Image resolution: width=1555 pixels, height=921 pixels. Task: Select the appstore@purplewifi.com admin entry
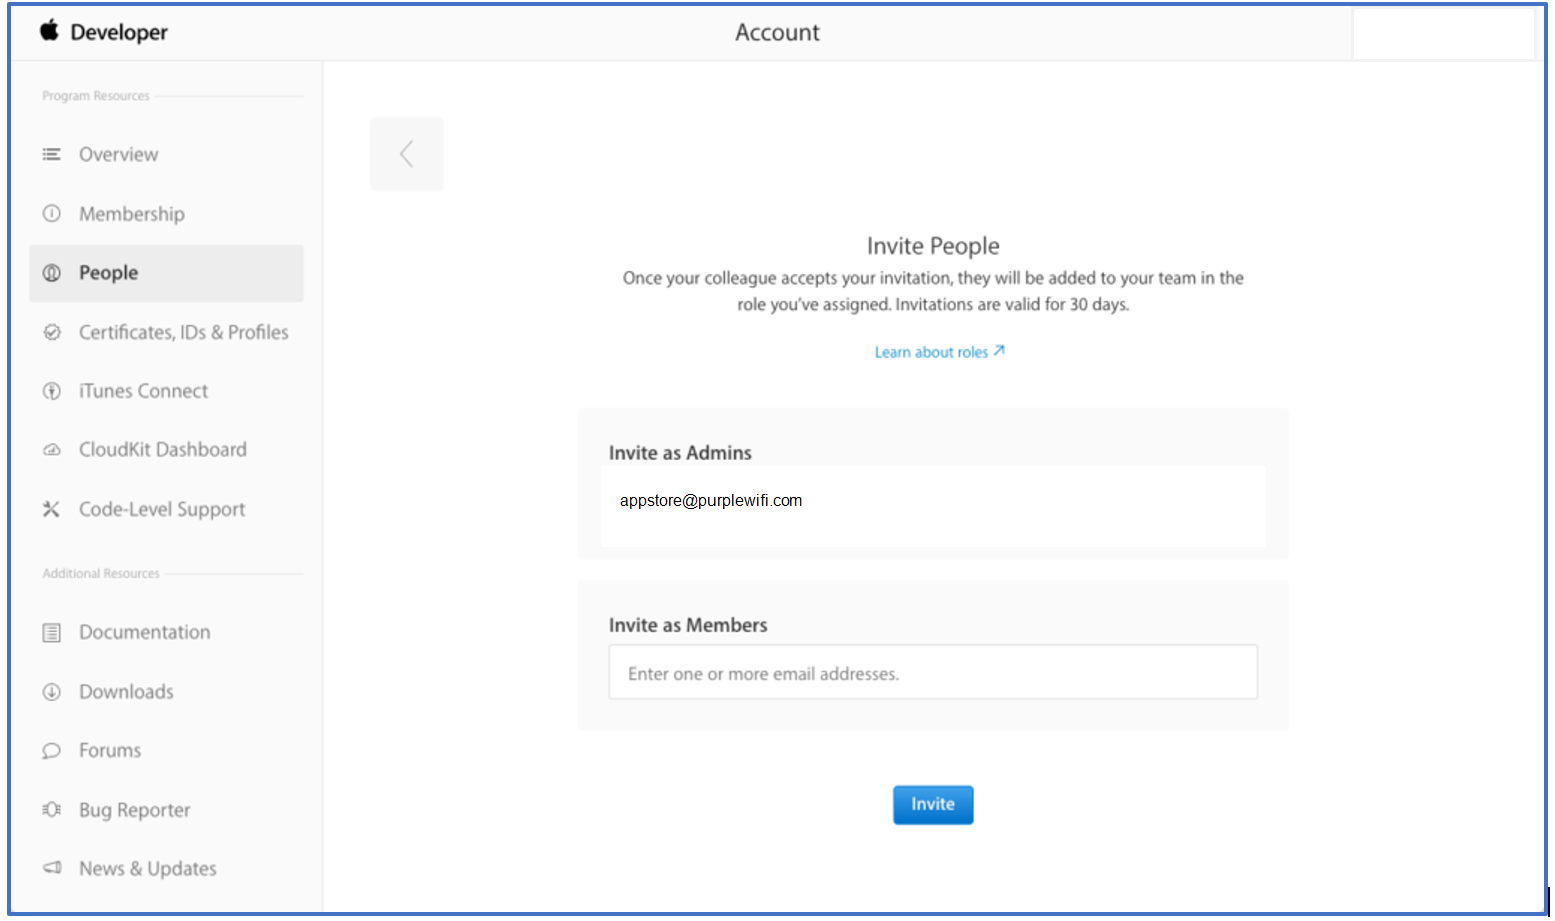(710, 500)
